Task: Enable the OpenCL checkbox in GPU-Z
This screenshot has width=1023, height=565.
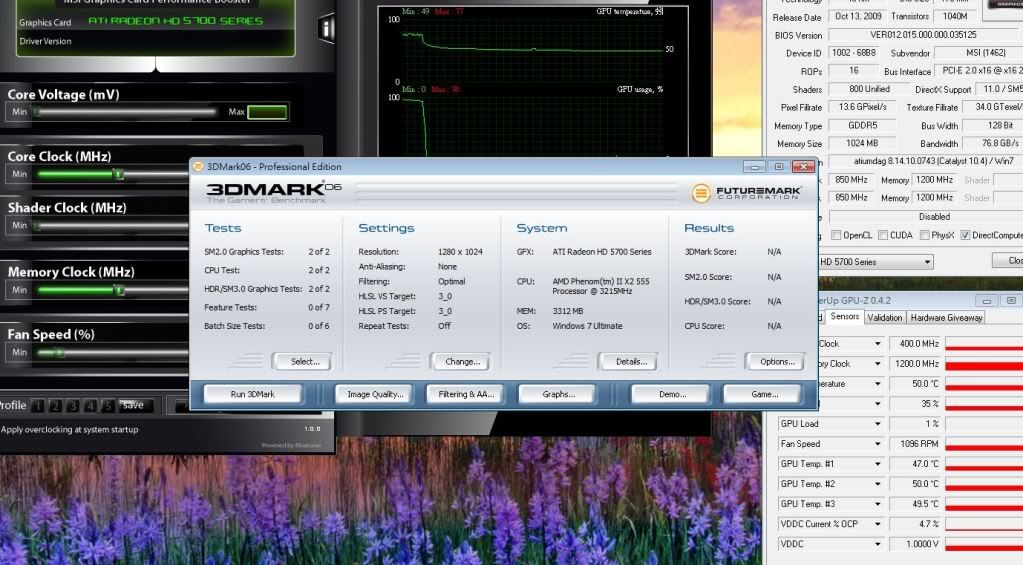Action: (836, 235)
